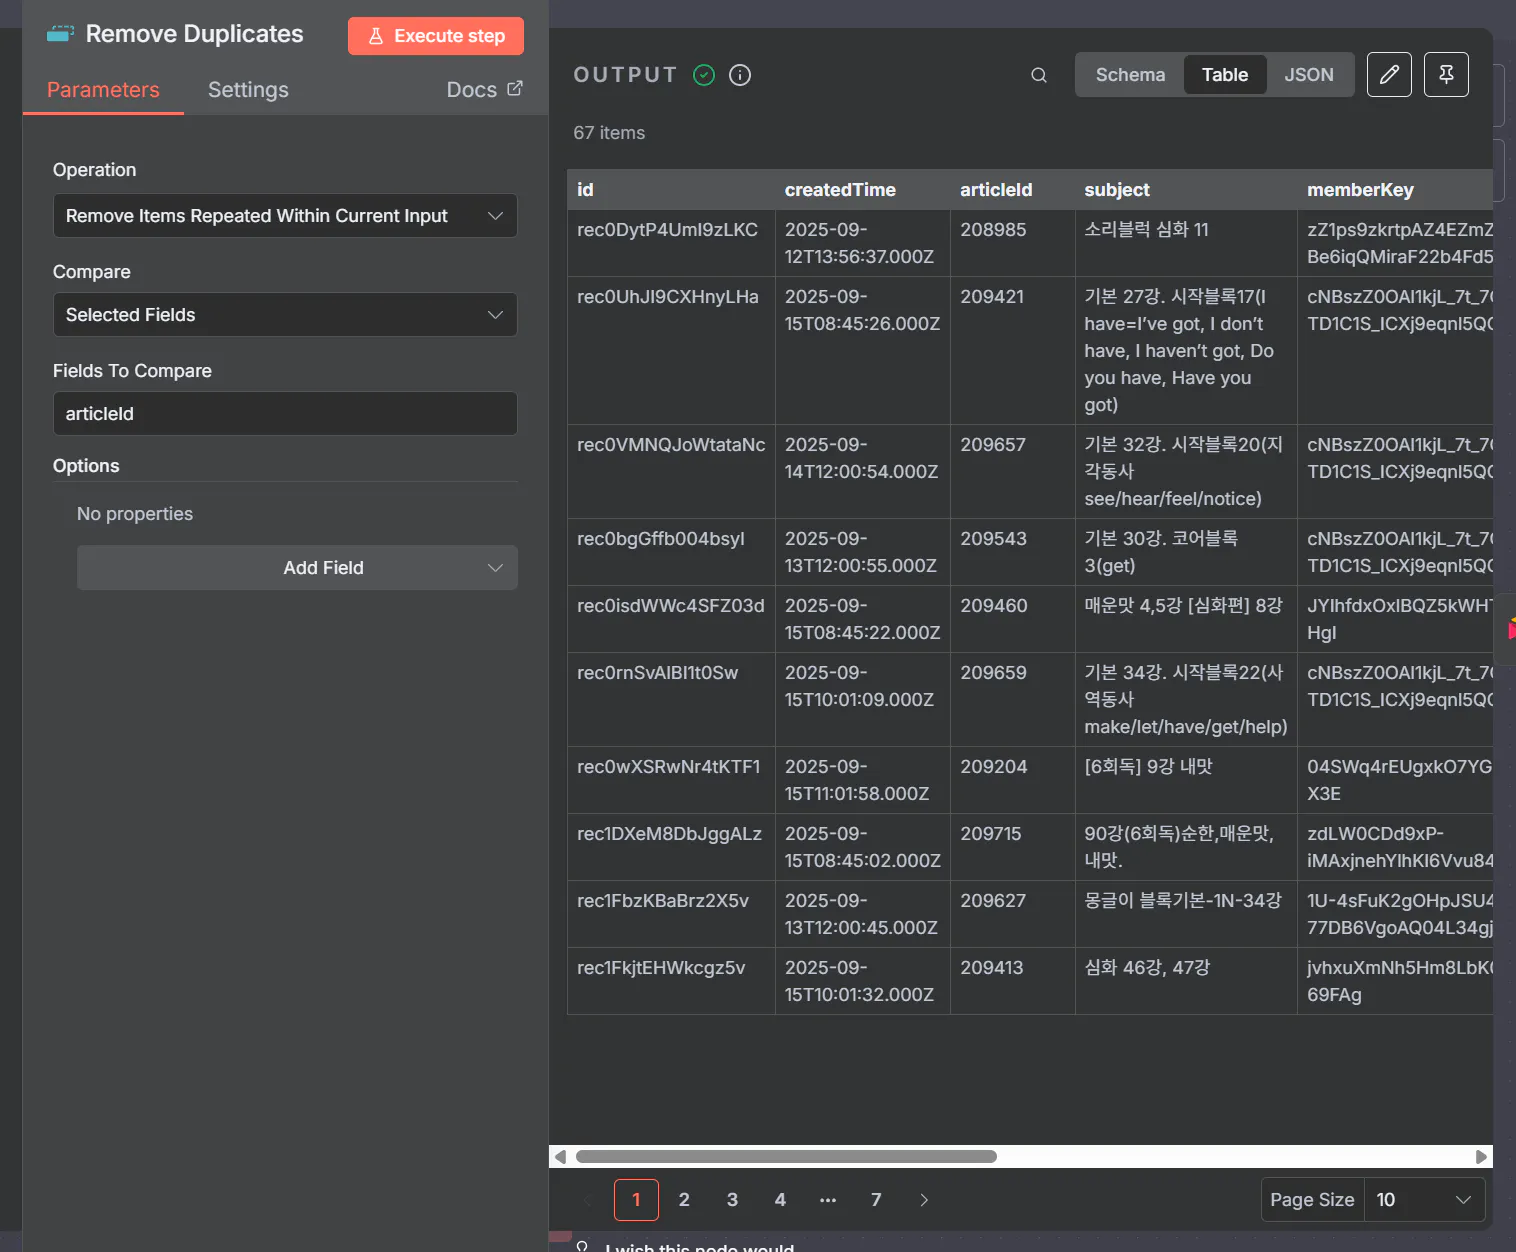Click the output info circle icon
This screenshot has width=1516, height=1252.
tap(740, 75)
